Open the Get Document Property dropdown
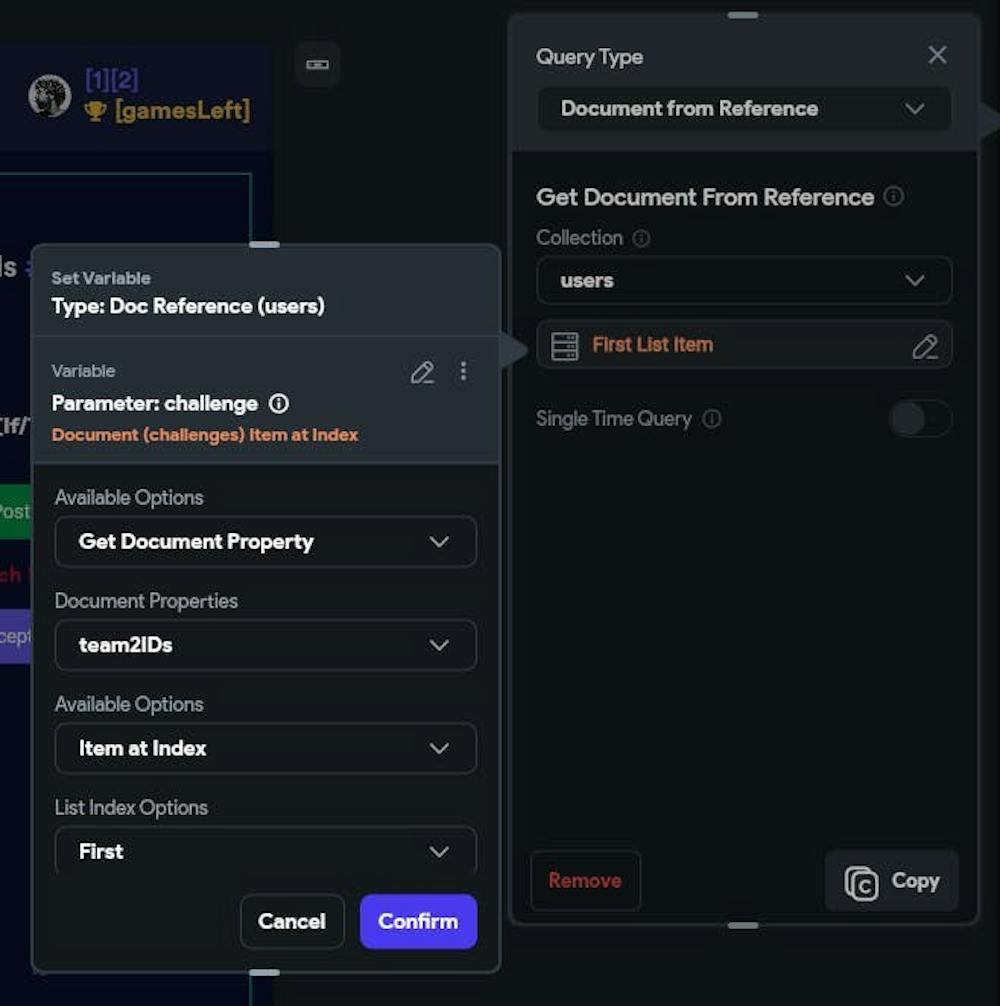The width and height of the screenshot is (1000, 1006). pyautogui.click(x=266, y=541)
